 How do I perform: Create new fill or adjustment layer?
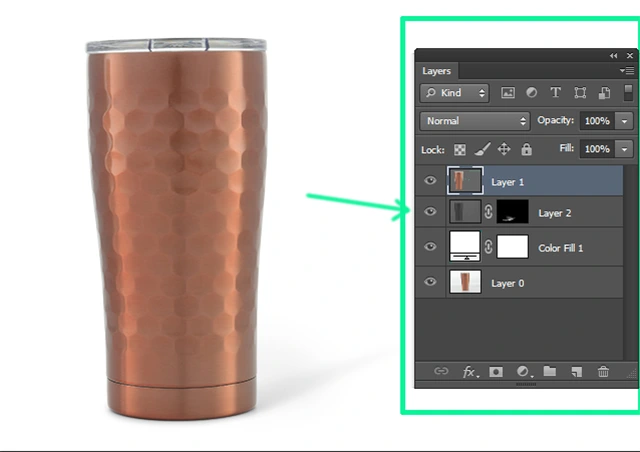click(x=523, y=371)
